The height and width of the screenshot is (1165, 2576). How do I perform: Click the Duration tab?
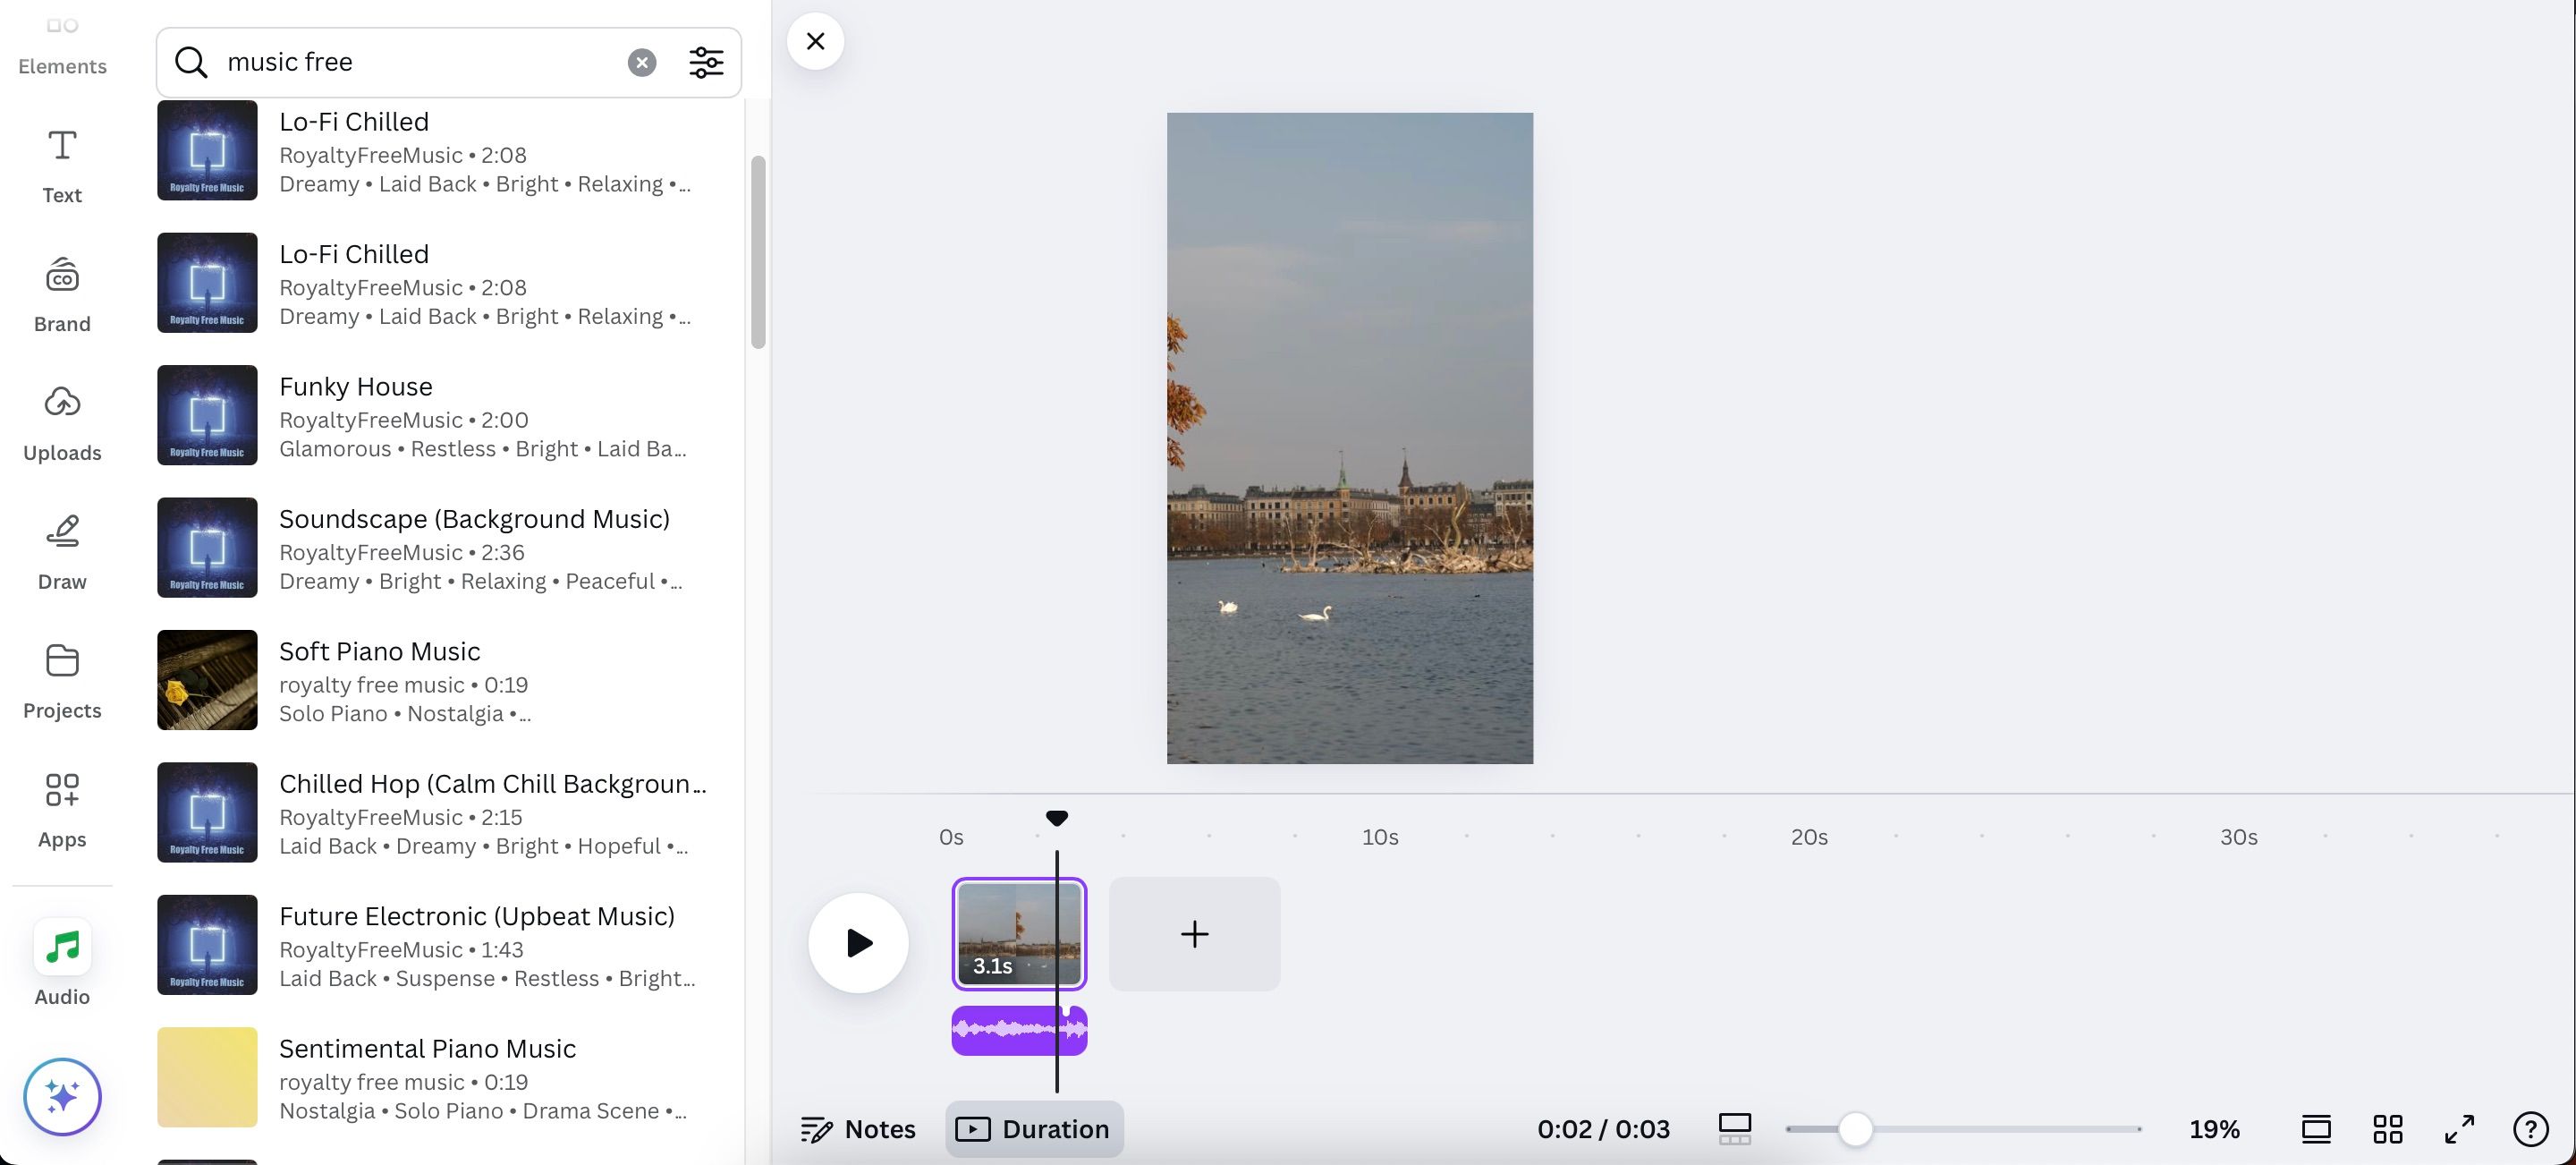tap(1033, 1129)
